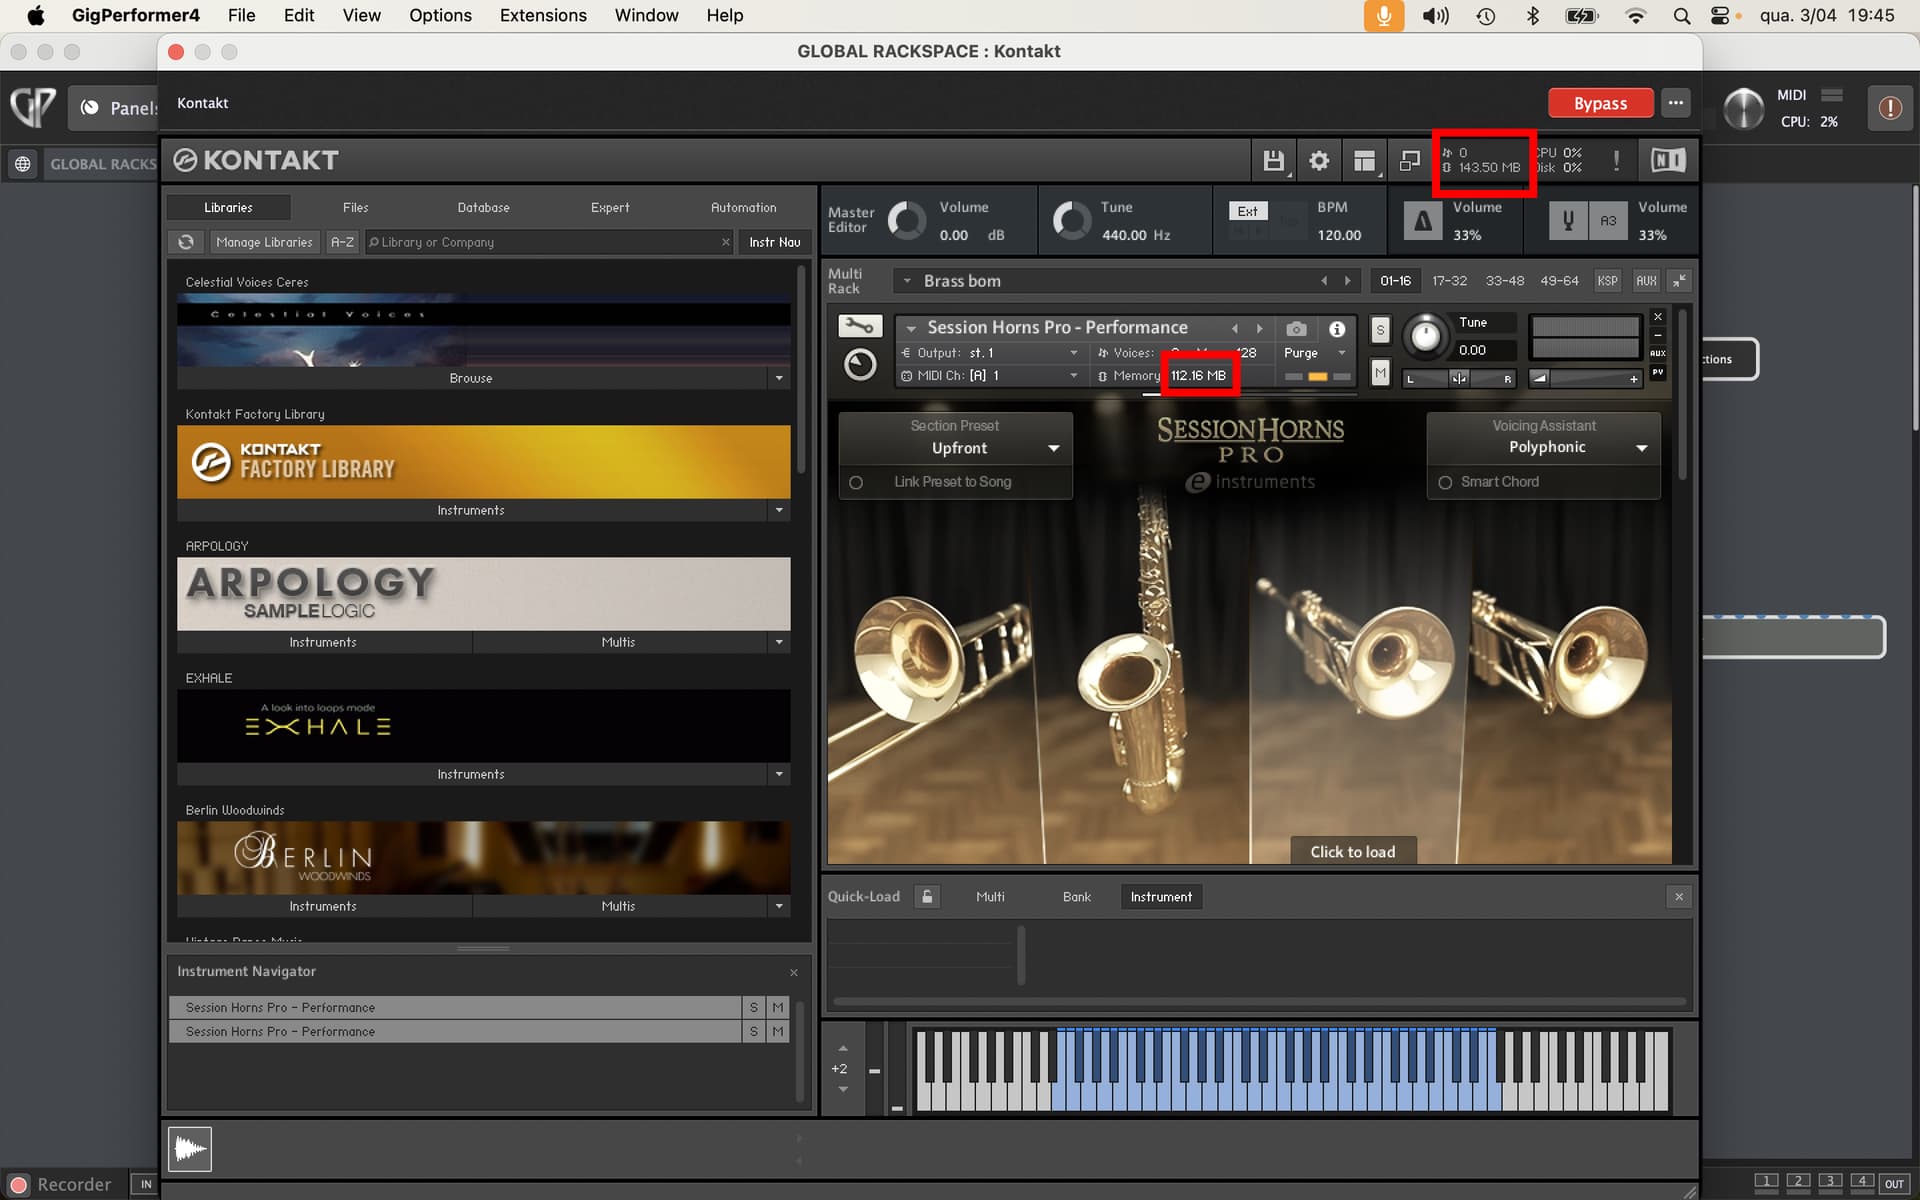Image resolution: width=1920 pixels, height=1200 pixels.
Task: Click the camera snapshot icon
Action: click(x=1296, y=328)
